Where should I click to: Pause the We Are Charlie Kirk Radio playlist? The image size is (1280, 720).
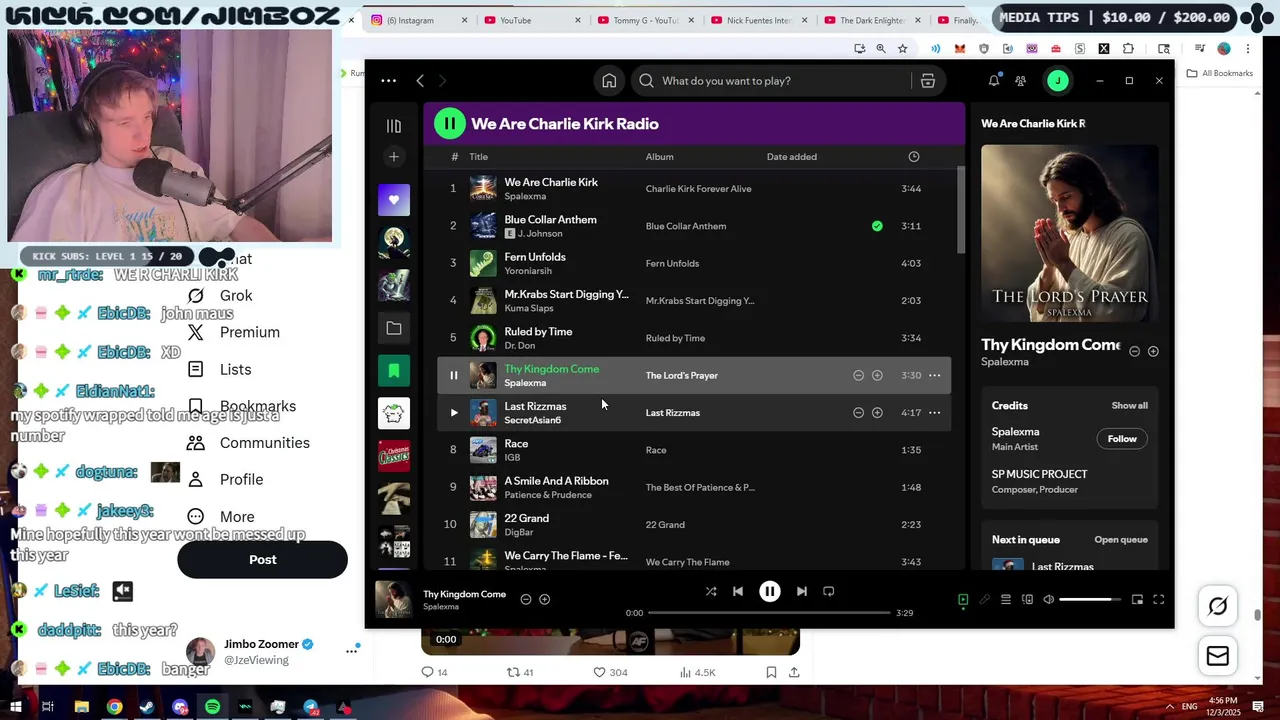click(x=449, y=124)
